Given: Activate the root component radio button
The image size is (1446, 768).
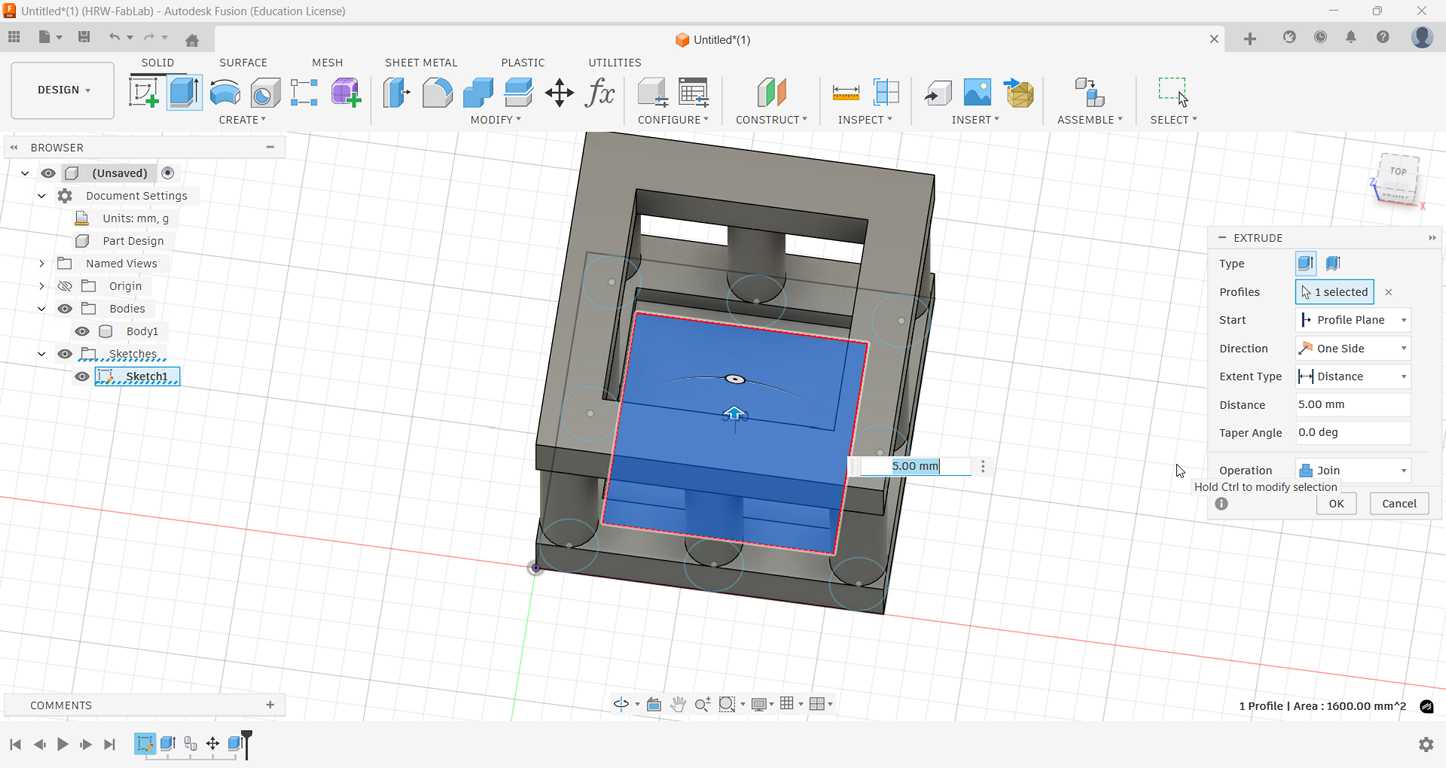Looking at the screenshot, I should coord(168,173).
